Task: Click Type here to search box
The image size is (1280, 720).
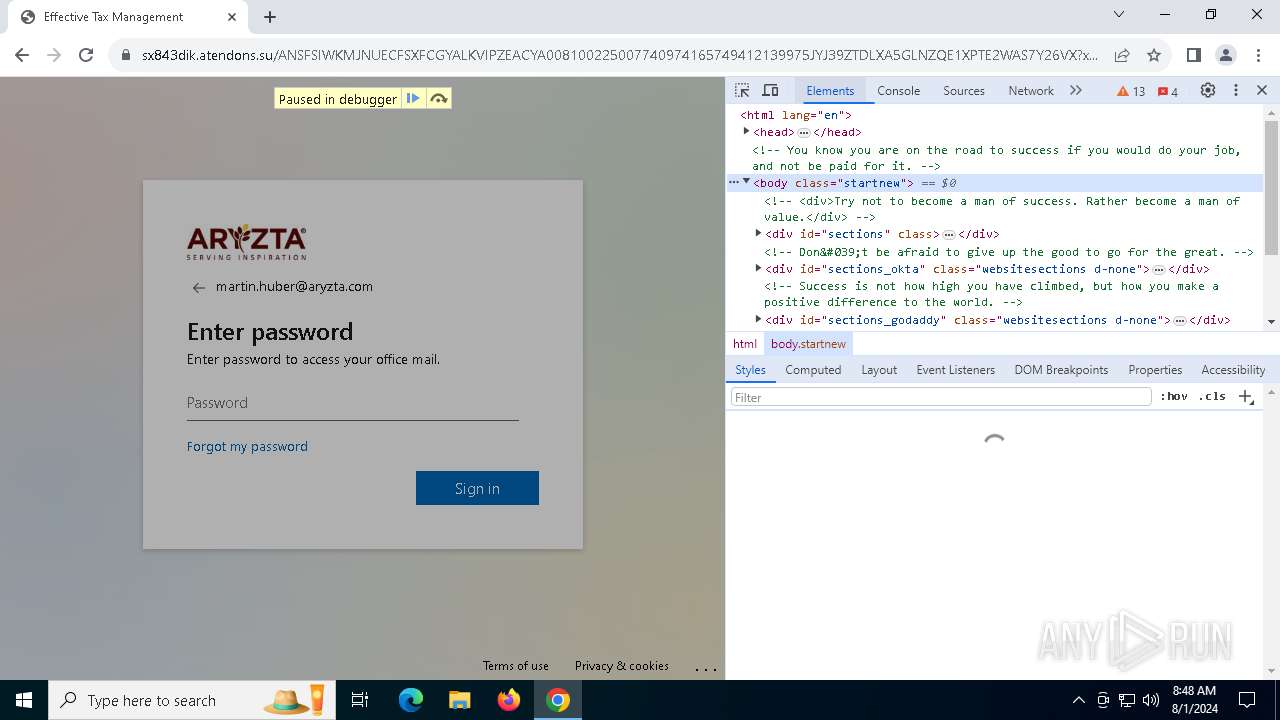Action: (191, 700)
